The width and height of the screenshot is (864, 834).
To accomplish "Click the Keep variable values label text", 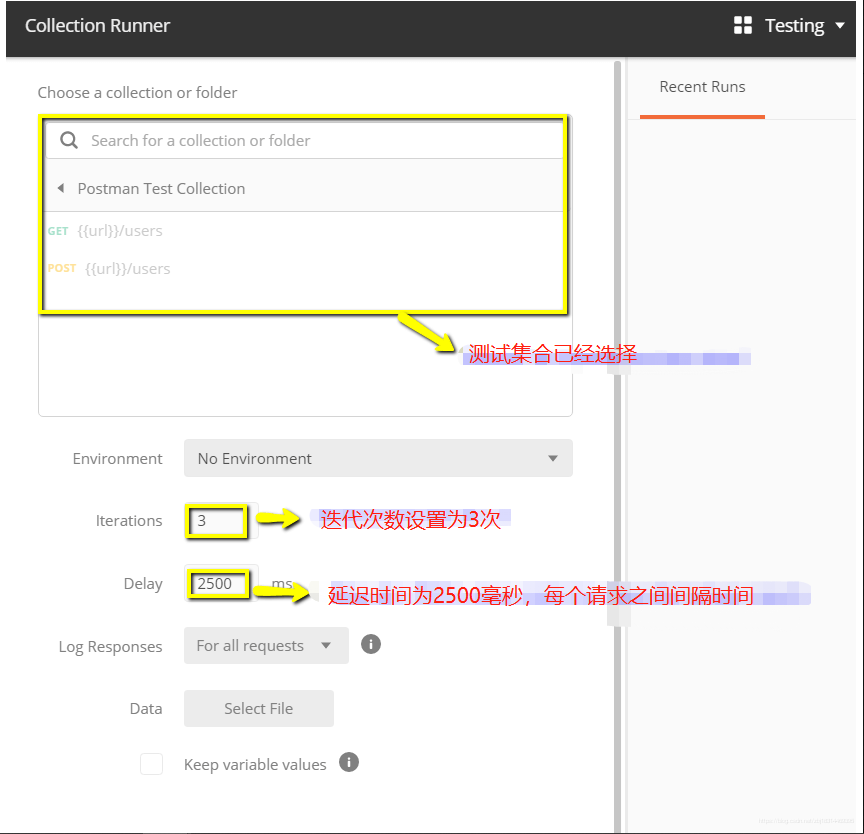I will click(255, 765).
